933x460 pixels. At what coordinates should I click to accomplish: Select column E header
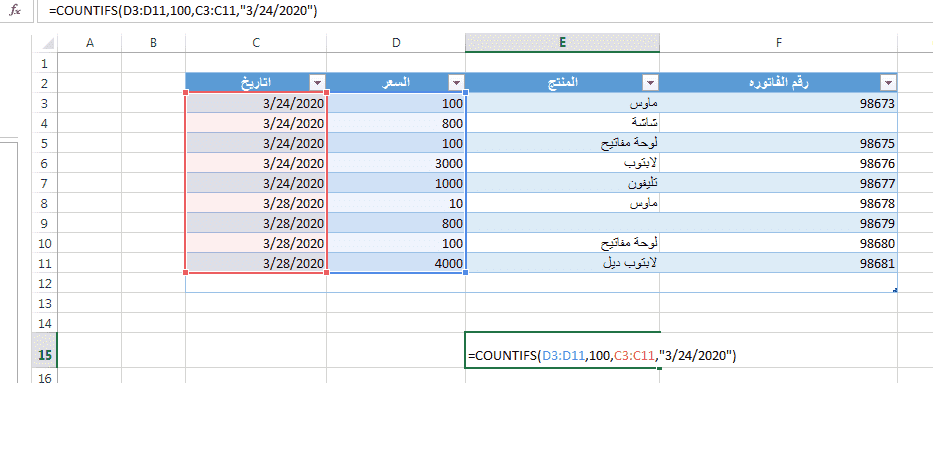562,43
